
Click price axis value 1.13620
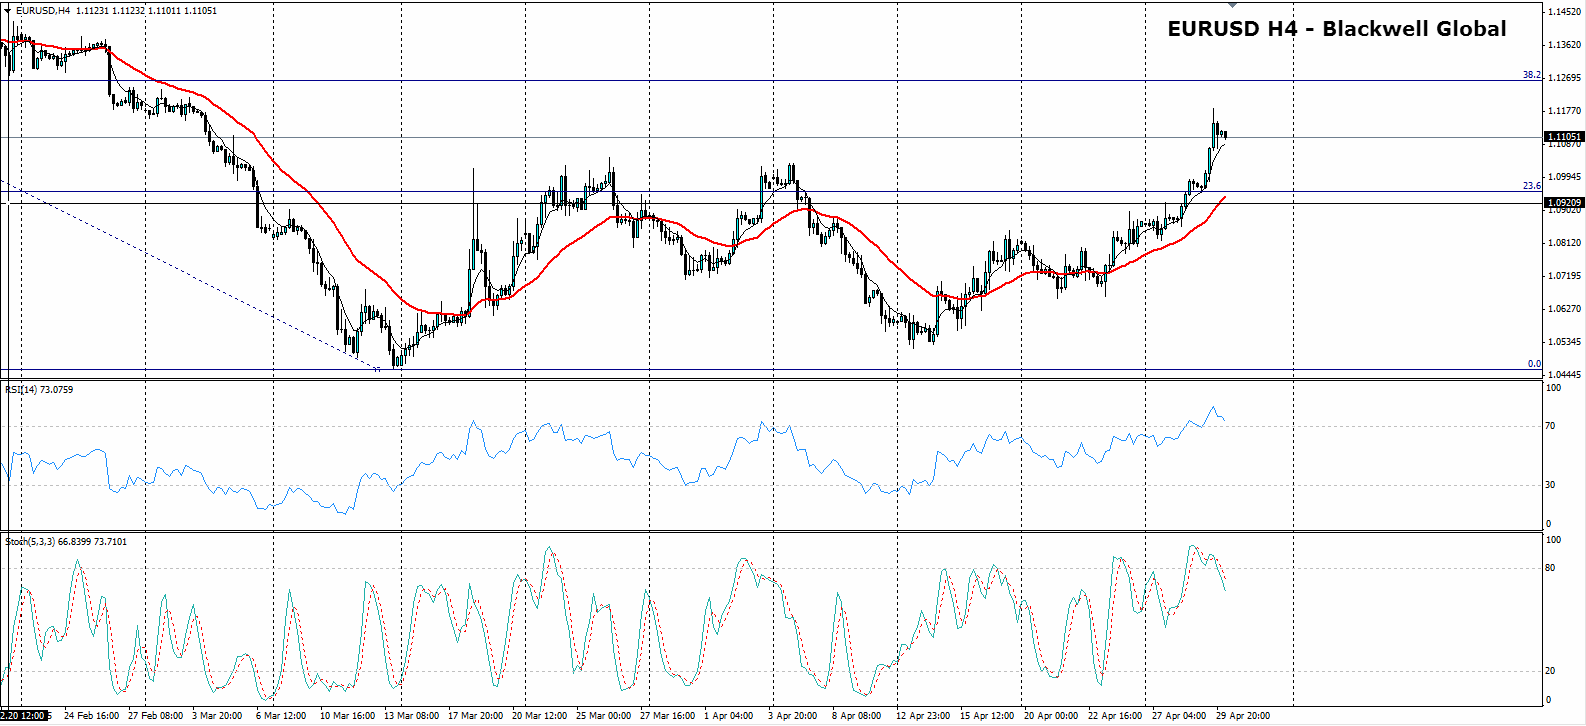tap(1564, 45)
